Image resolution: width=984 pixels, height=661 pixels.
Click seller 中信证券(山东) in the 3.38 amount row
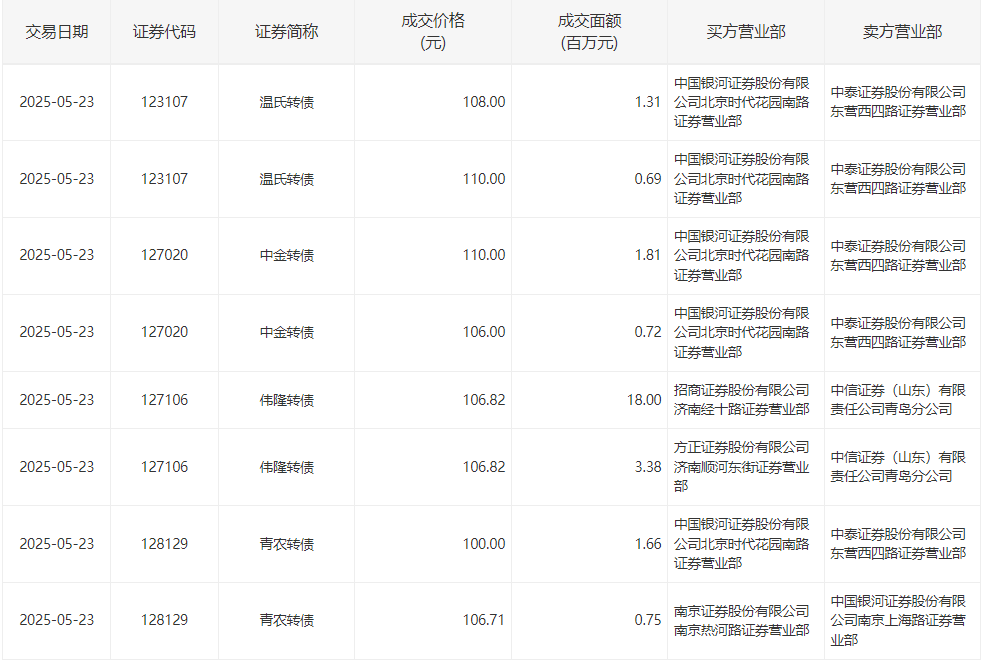point(898,467)
